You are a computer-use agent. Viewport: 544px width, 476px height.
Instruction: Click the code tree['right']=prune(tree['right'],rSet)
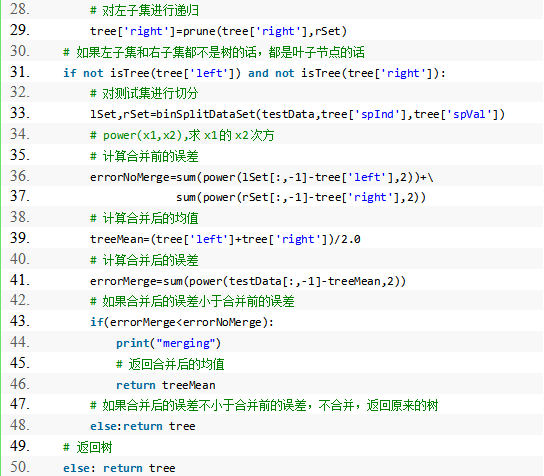point(218,31)
